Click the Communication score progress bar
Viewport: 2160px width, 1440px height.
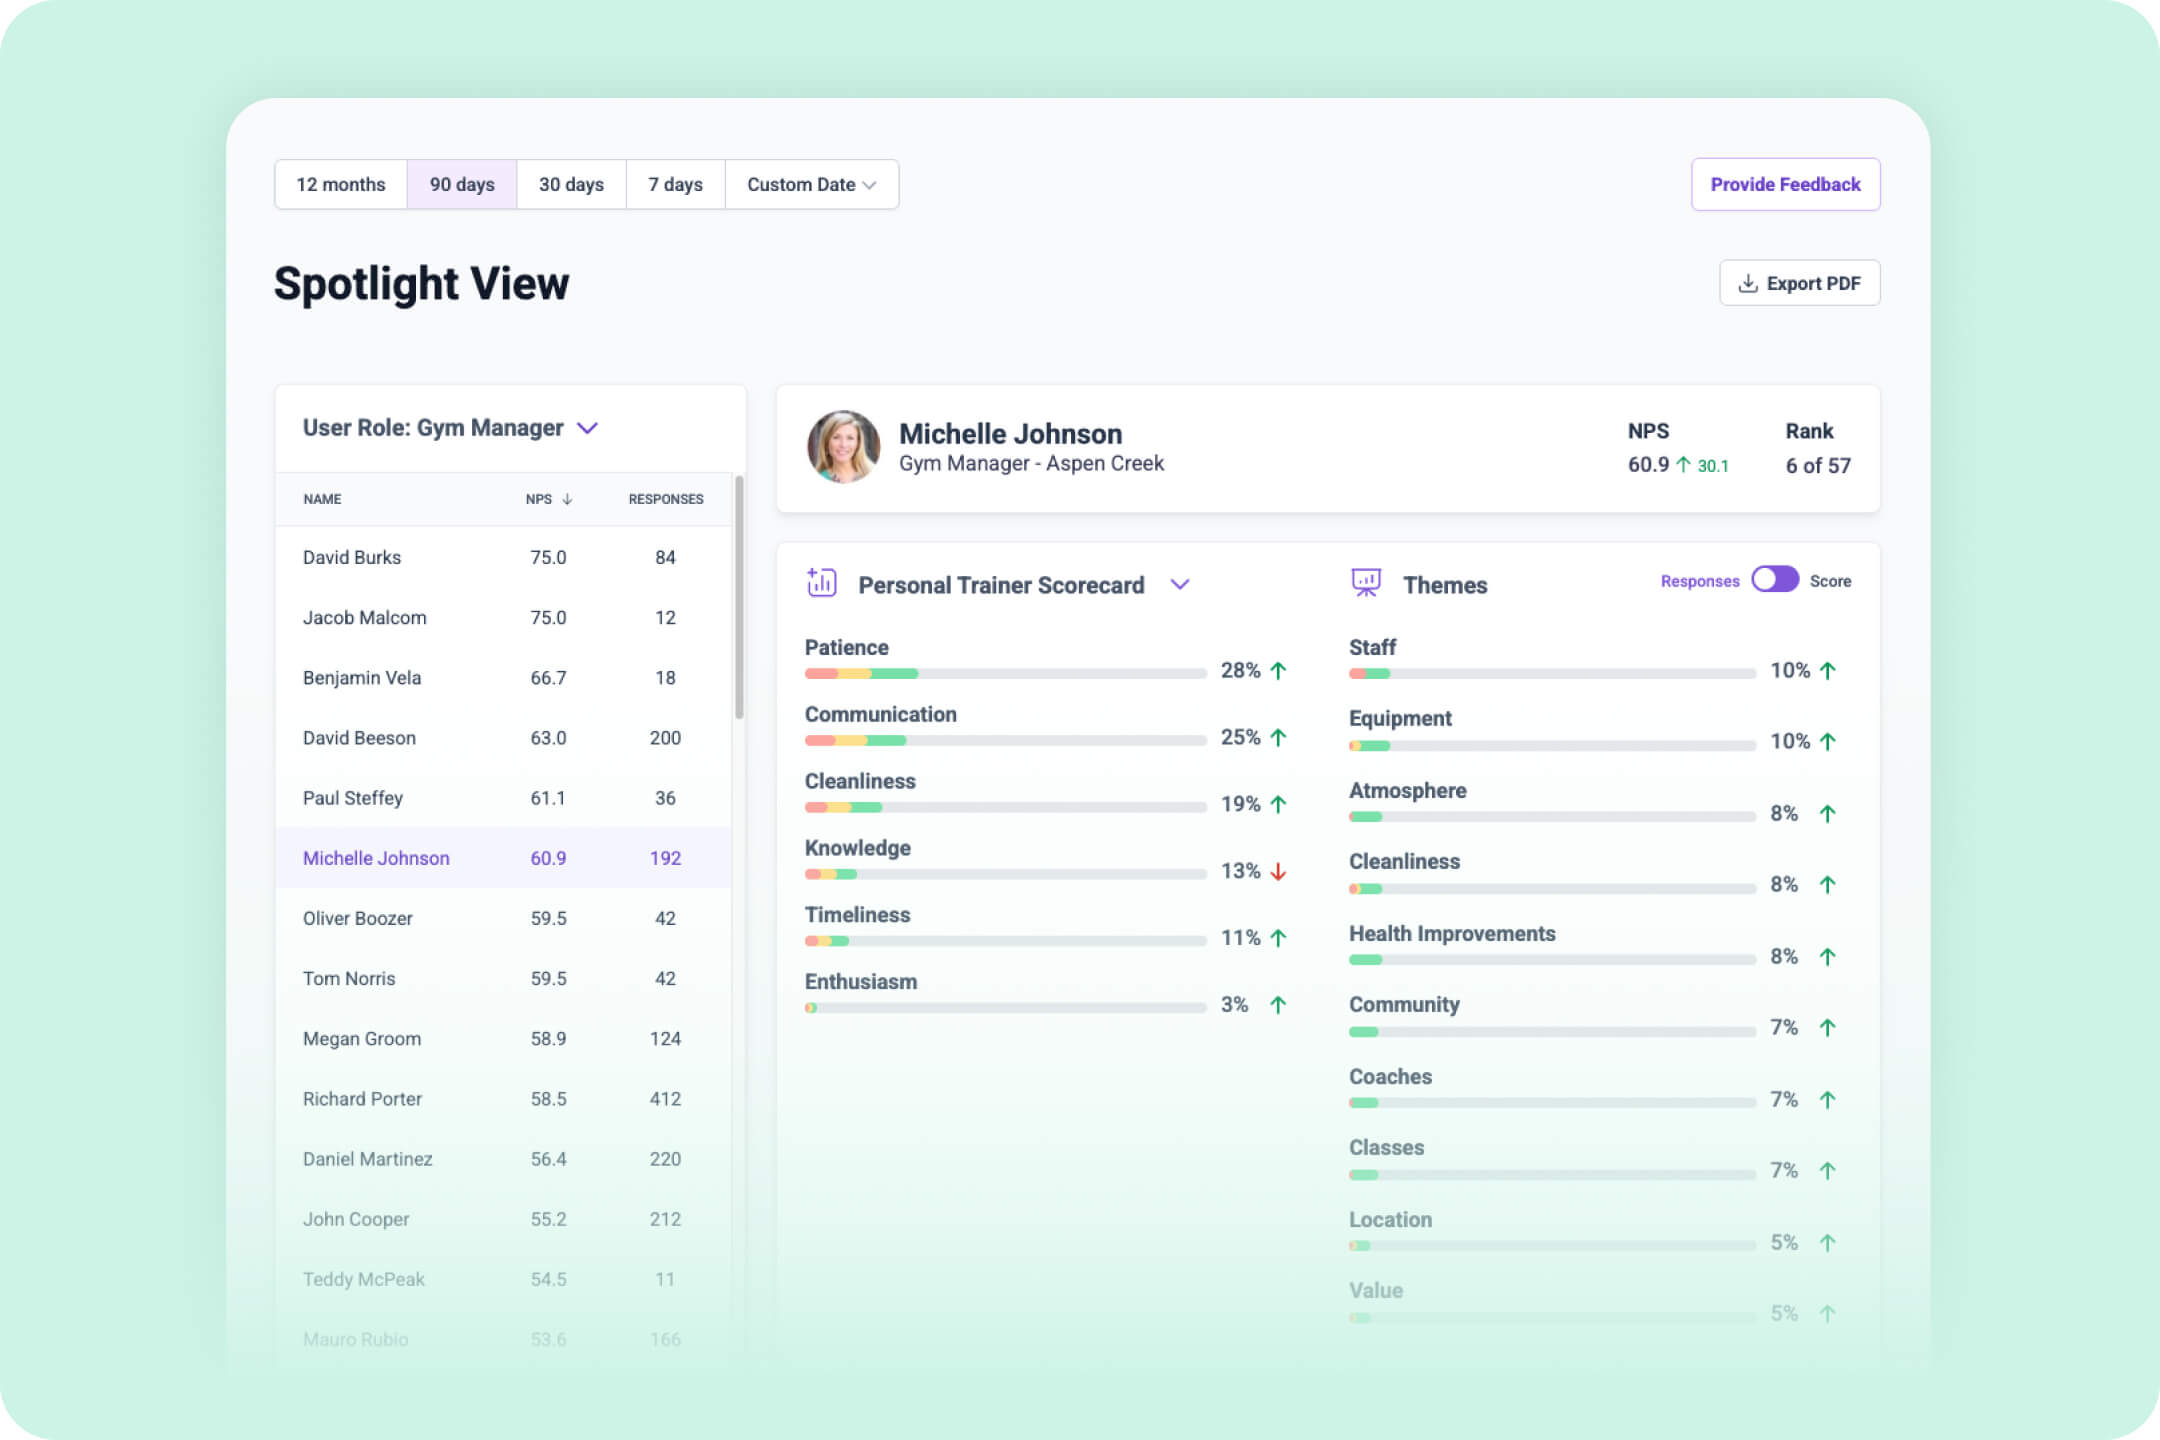tap(1005, 741)
